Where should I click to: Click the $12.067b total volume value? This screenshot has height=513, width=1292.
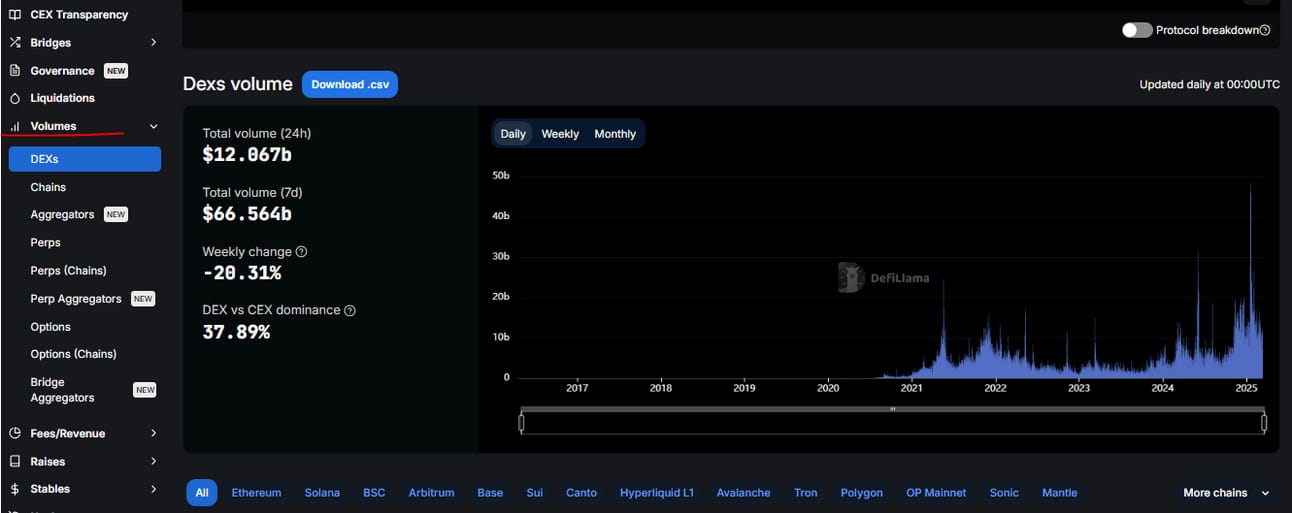click(x=247, y=155)
